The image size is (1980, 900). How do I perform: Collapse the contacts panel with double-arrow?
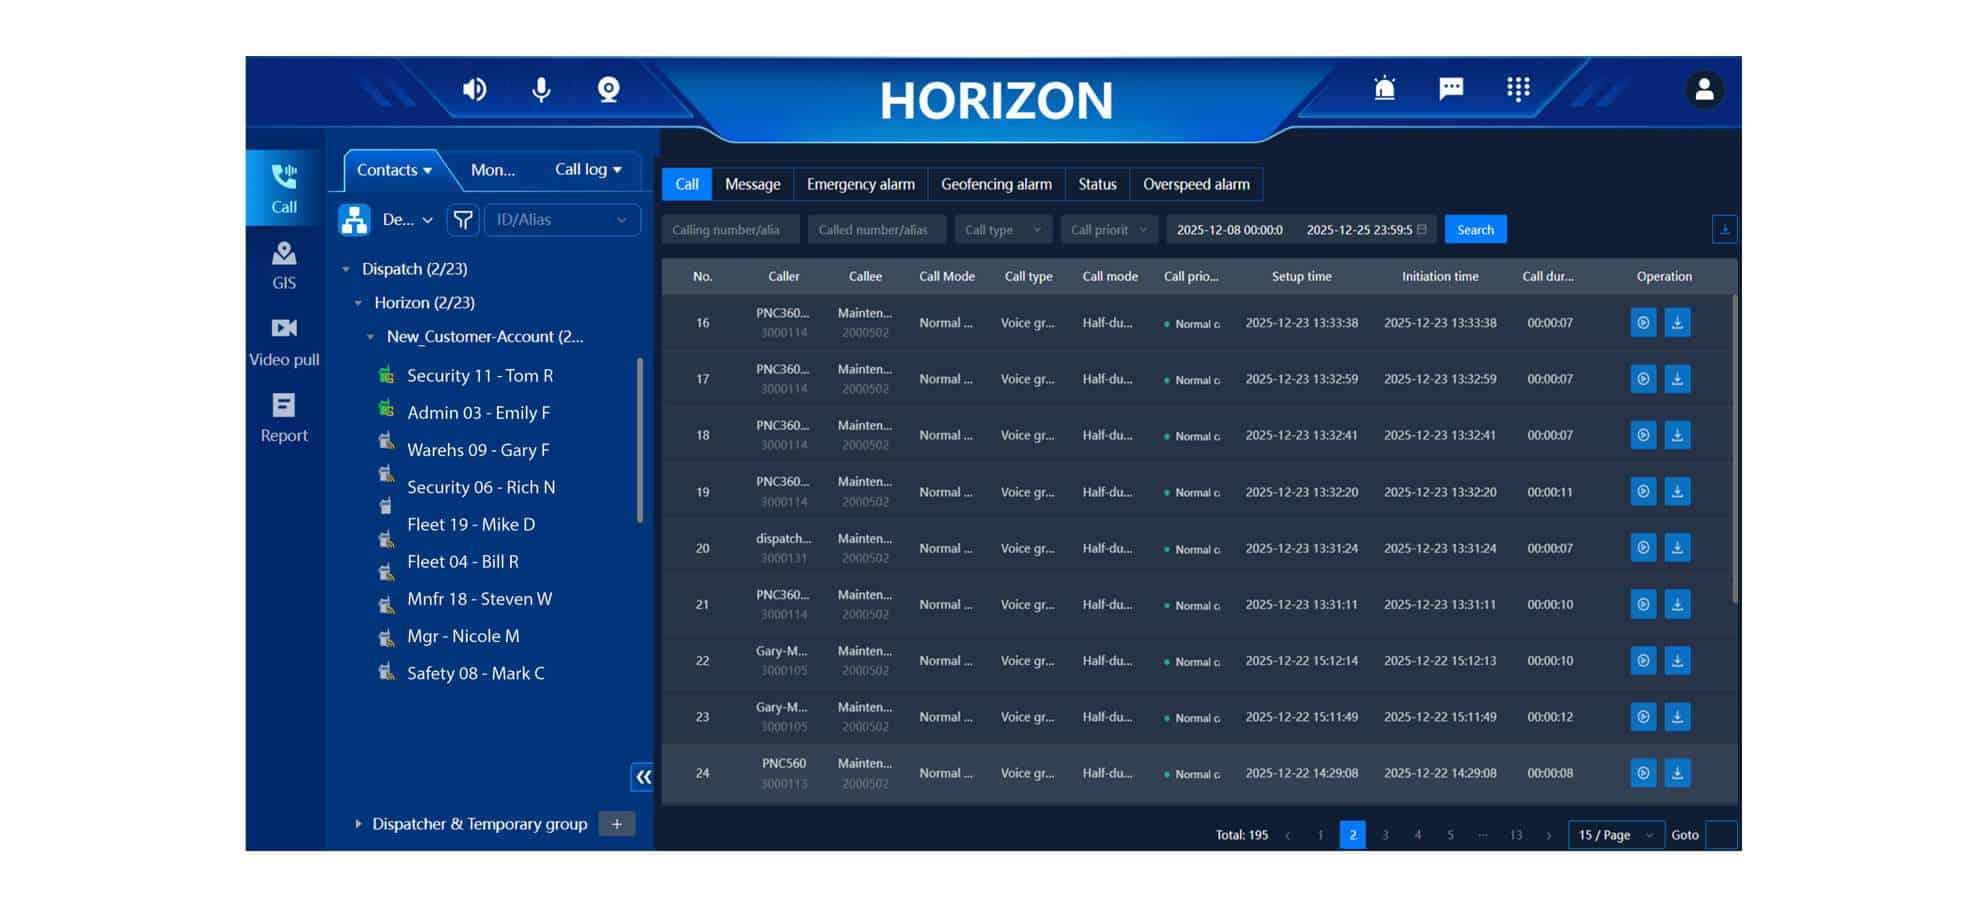pyautogui.click(x=643, y=776)
